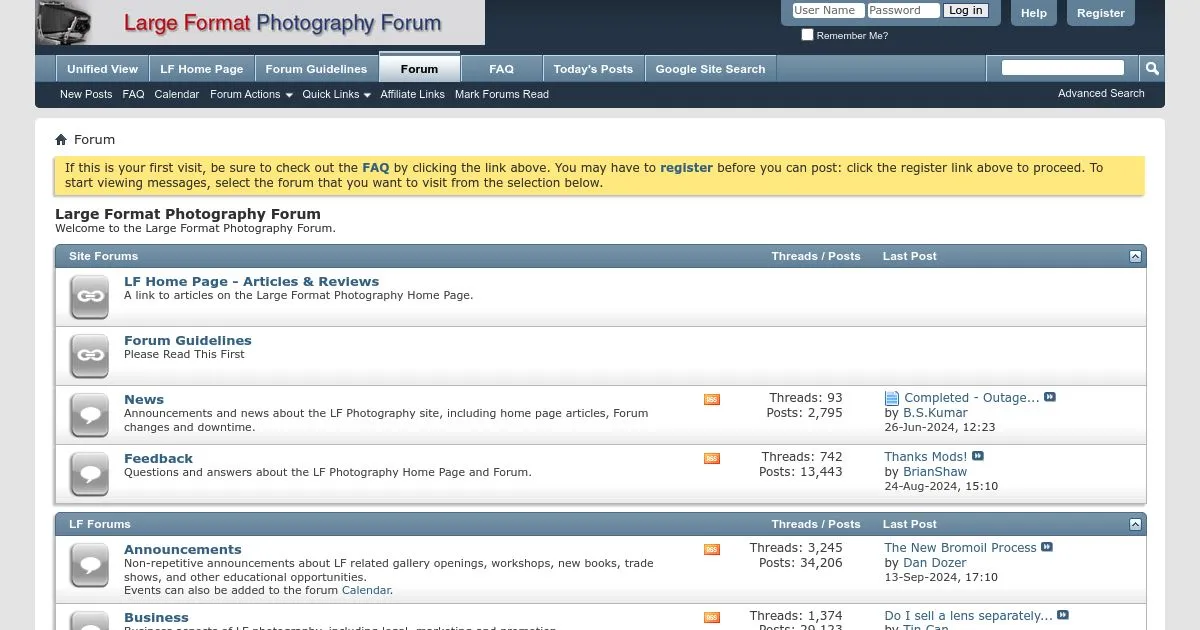Click the register link in the notice
The height and width of the screenshot is (630, 1200).
point(686,168)
